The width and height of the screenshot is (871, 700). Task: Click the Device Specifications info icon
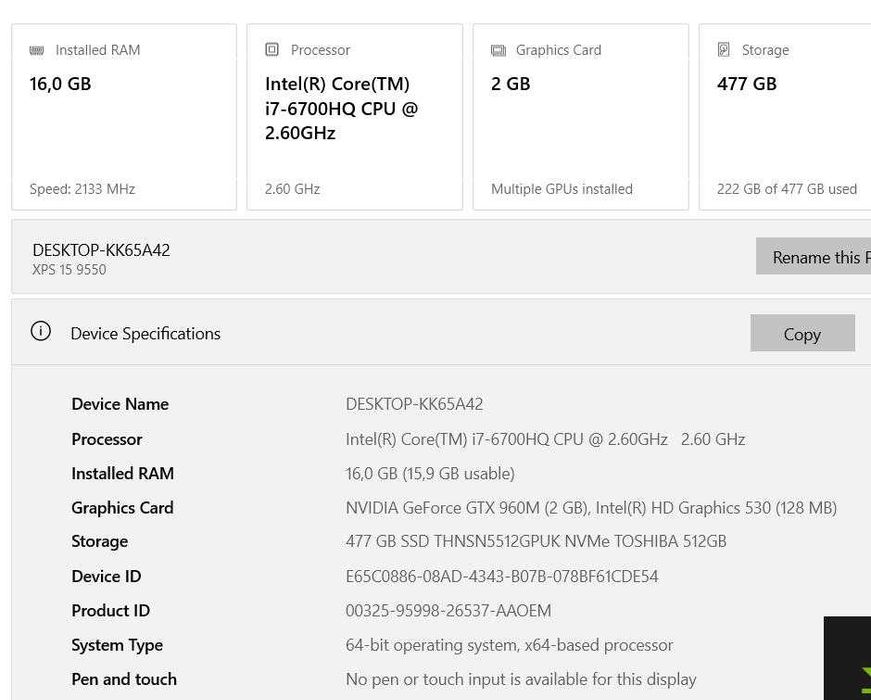41,332
